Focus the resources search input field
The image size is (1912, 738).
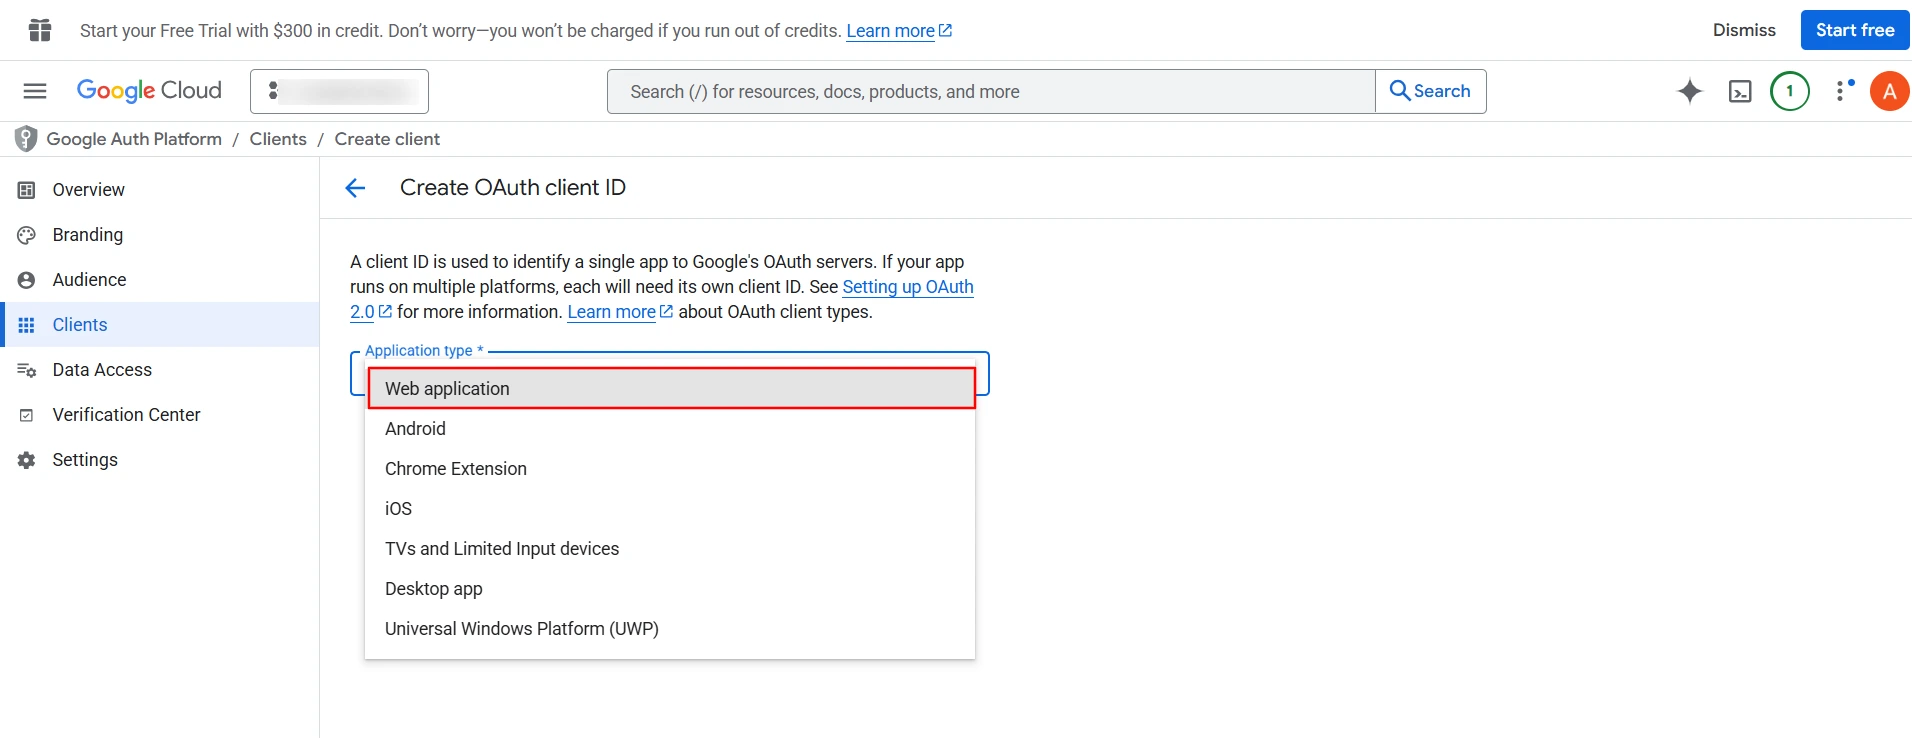[x=991, y=91]
